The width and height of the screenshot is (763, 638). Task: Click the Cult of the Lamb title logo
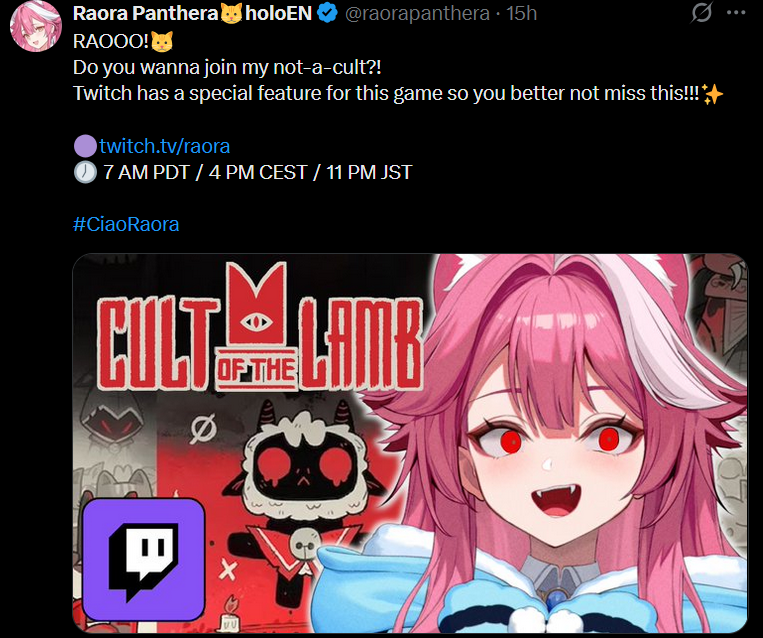tap(259, 327)
